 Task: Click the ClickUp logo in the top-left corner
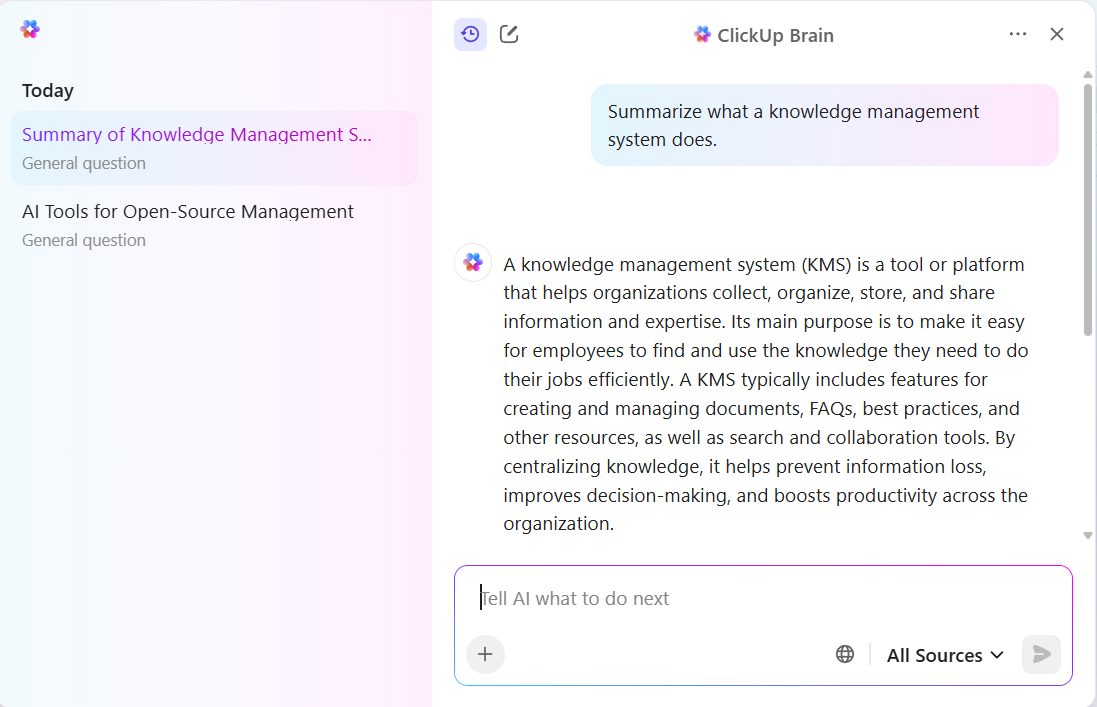pyautogui.click(x=29, y=29)
